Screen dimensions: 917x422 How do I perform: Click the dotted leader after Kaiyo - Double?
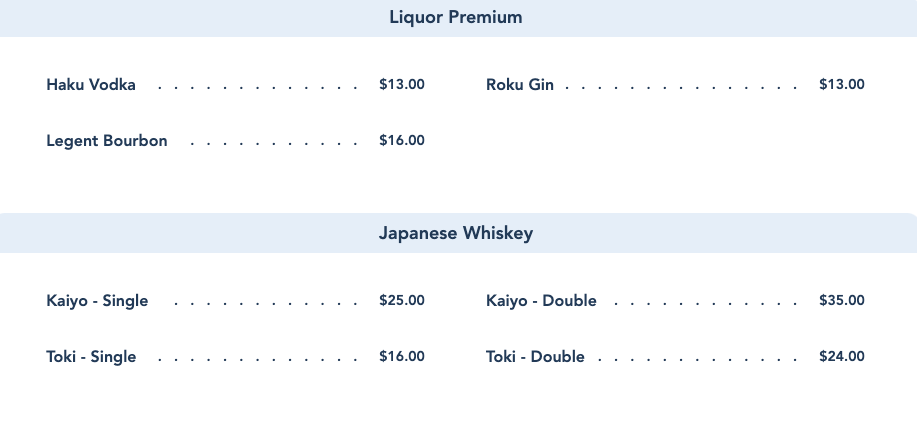point(705,303)
